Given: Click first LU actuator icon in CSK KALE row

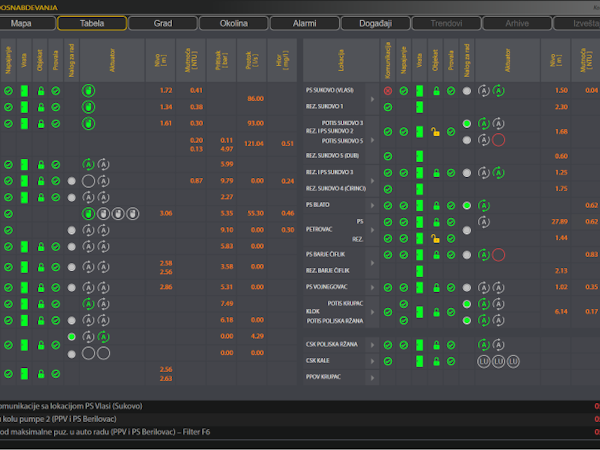Looking at the screenshot, I should click(484, 361).
